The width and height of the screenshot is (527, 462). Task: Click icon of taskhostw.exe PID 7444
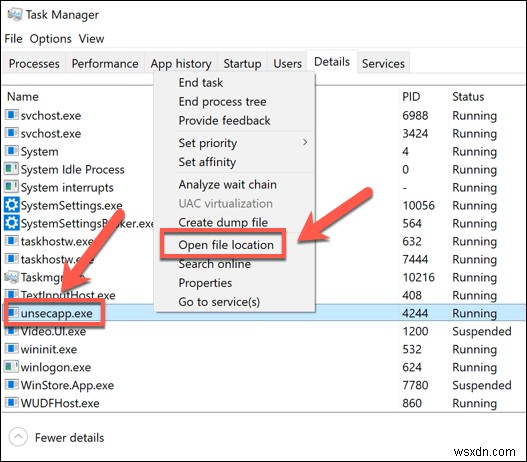pyautogui.click(x=12, y=259)
